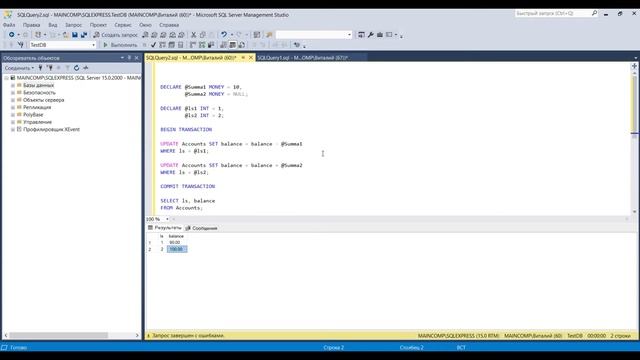
Task: Open the Вид menu
Action: coord(53,25)
